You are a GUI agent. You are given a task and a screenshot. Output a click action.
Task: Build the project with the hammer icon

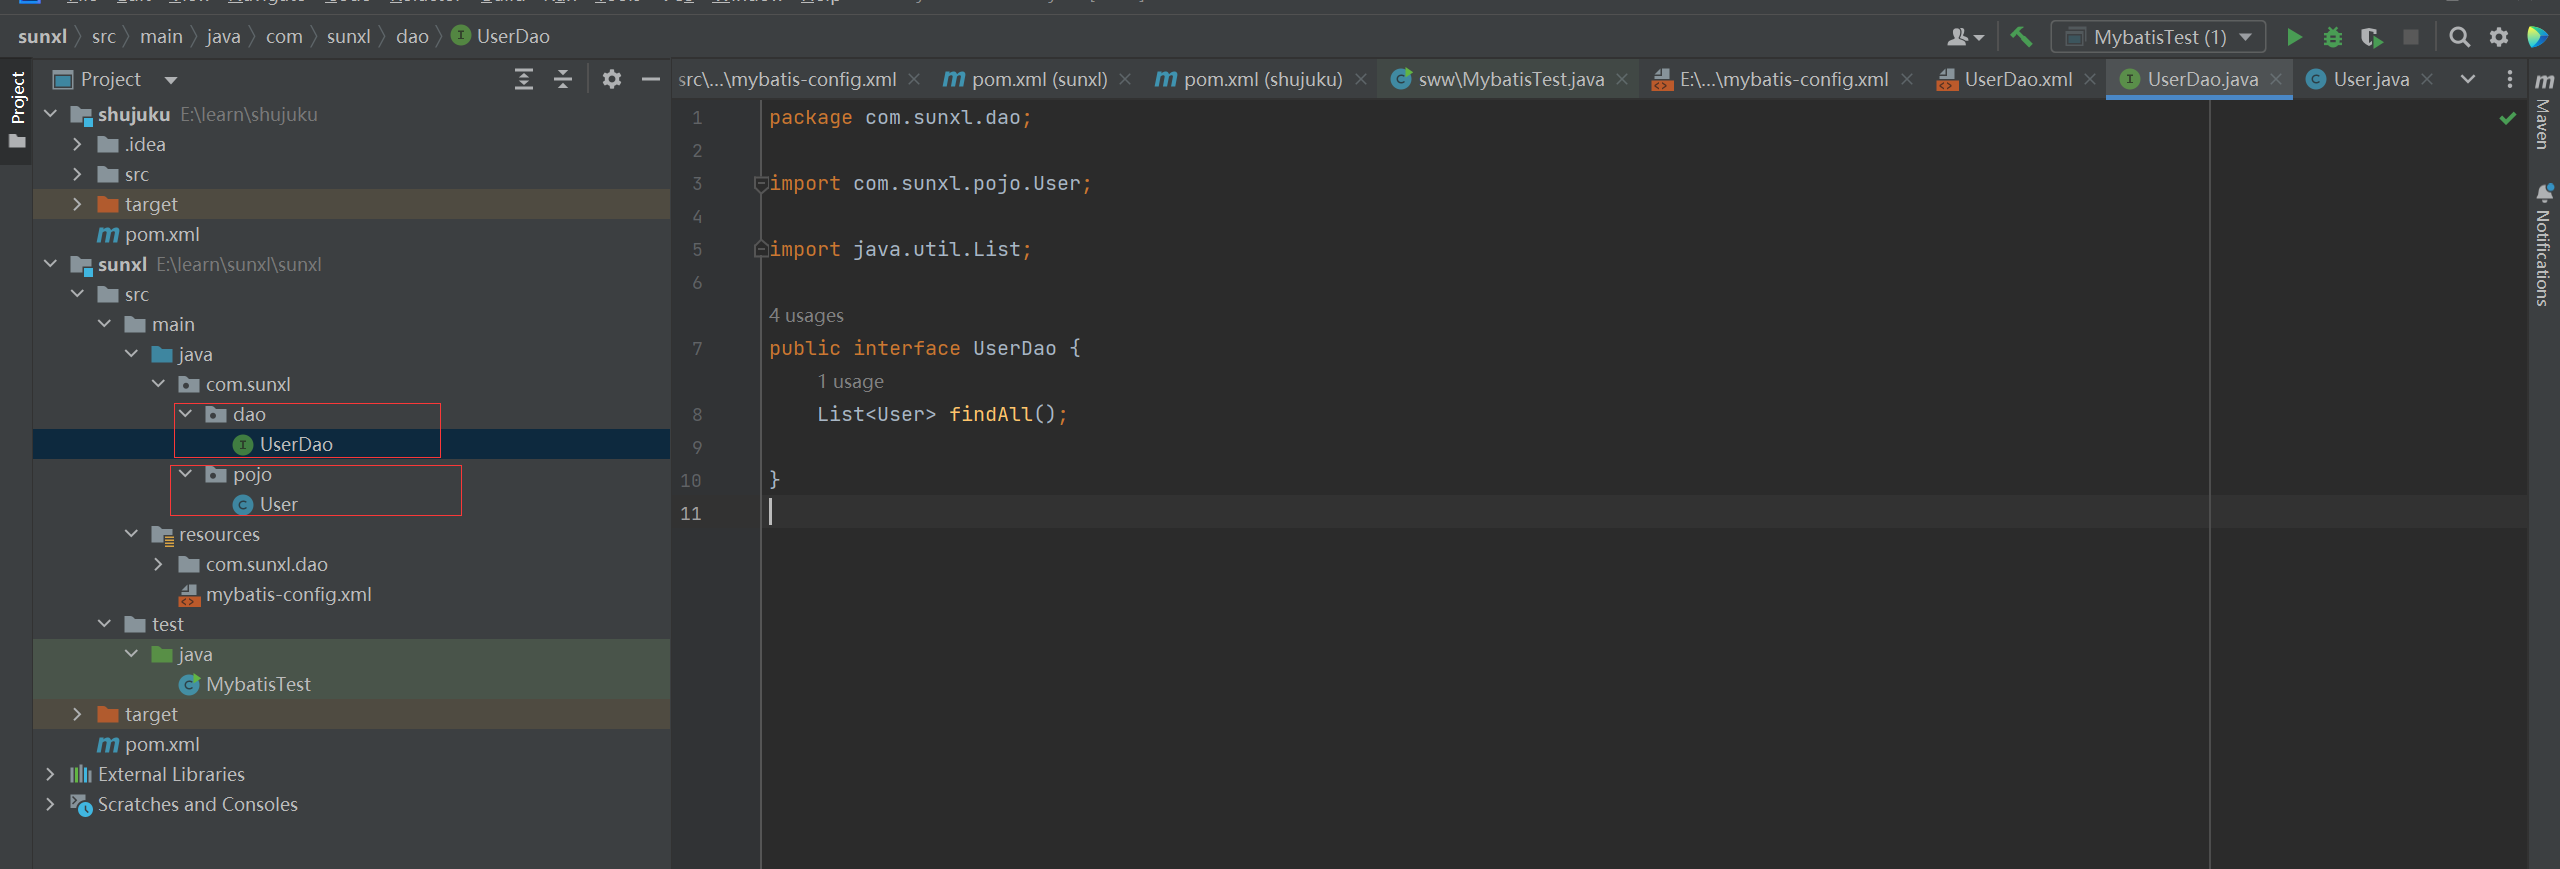[x=2021, y=37]
